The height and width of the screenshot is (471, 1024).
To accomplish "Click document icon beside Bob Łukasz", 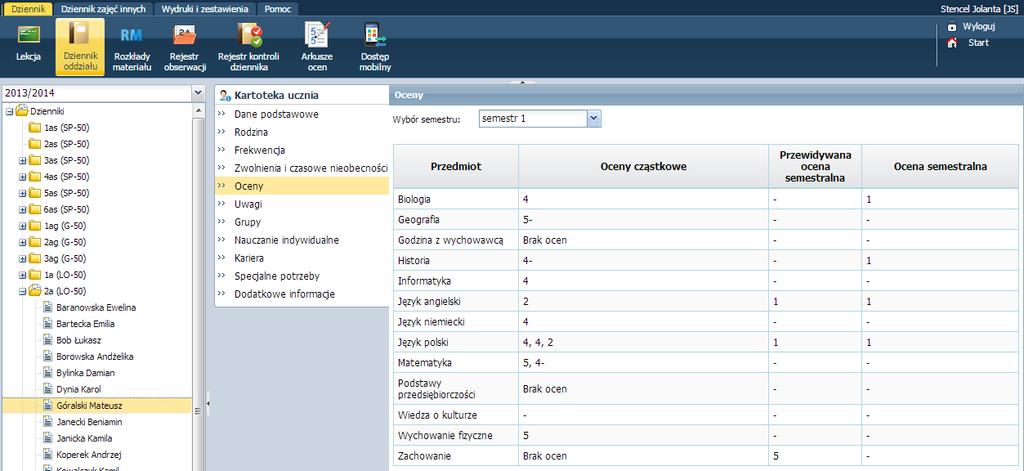I will 48,340.
